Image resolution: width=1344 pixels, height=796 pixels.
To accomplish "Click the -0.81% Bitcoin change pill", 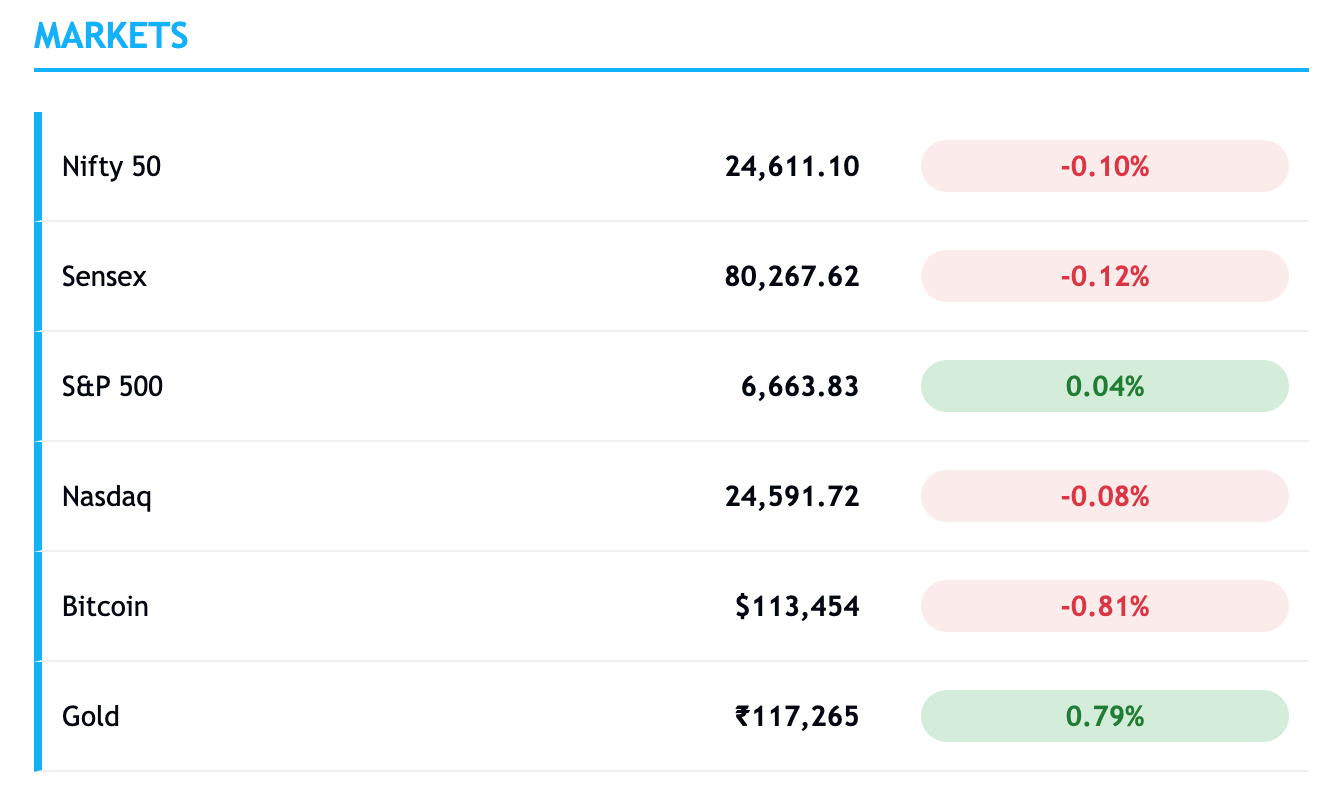I will [1104, 606].
